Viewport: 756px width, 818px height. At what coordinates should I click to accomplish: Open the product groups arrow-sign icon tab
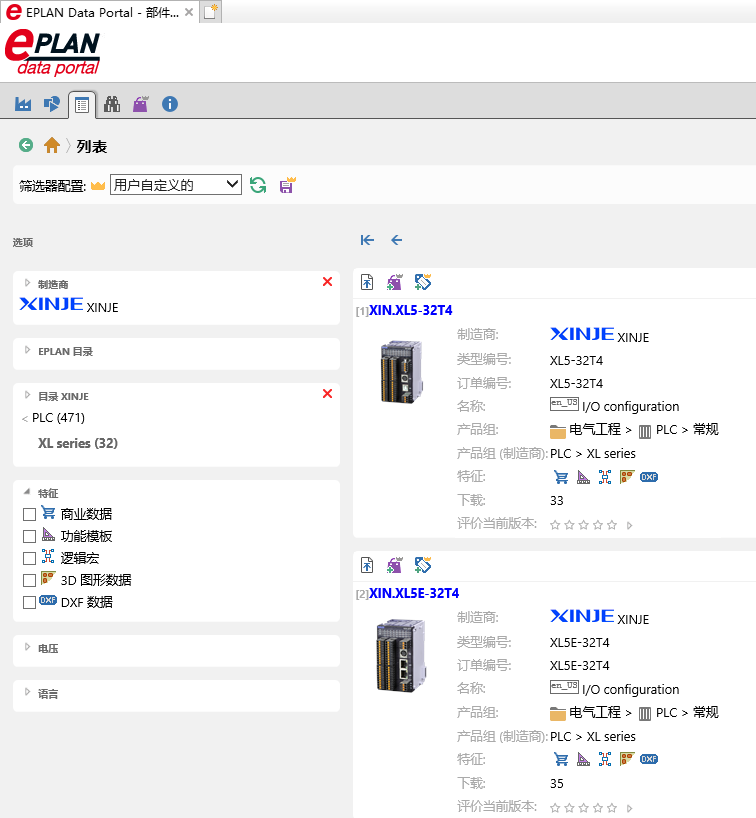[x=52, y=104]
